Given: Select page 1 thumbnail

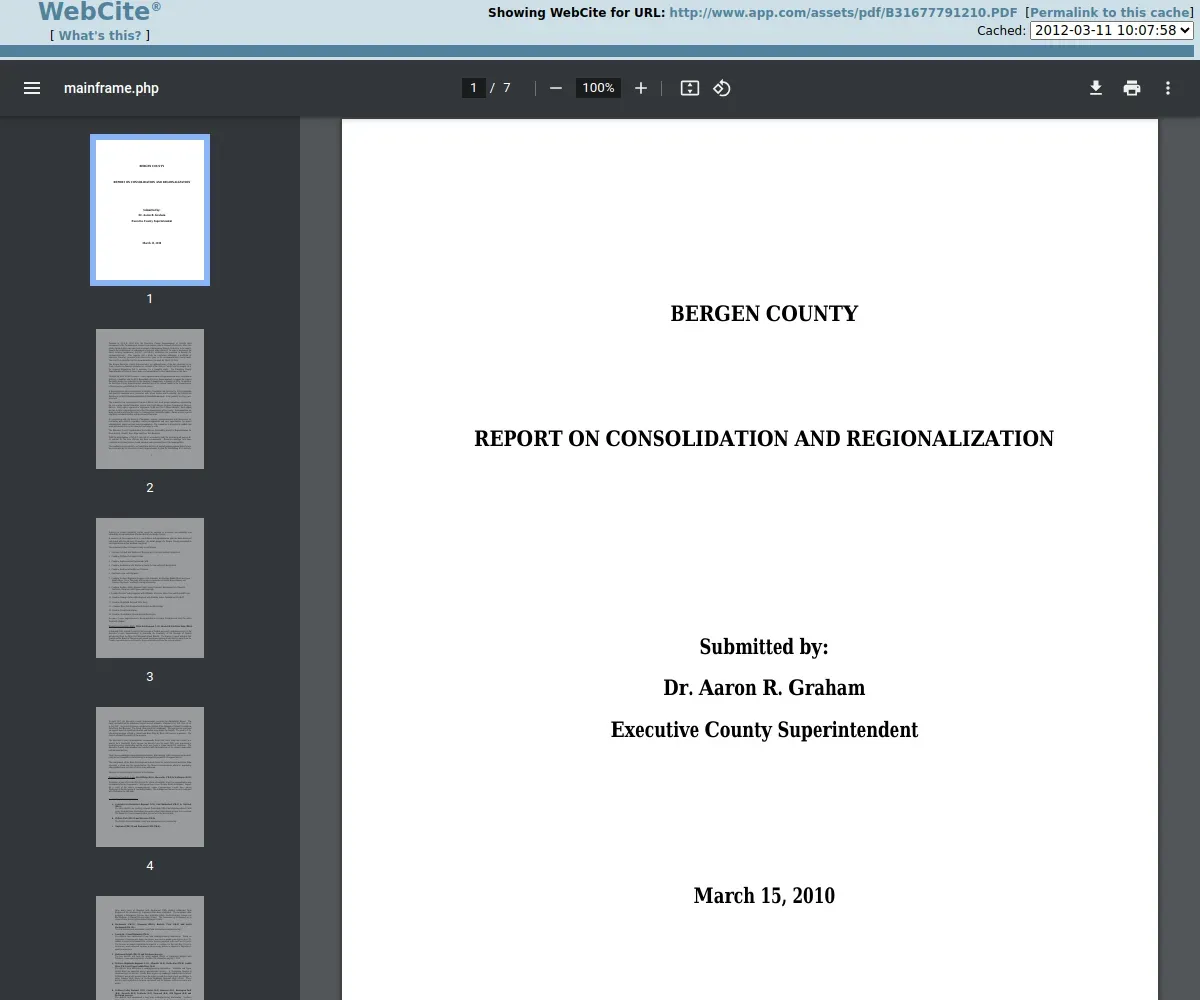Looking at the screenshot, I should click(x=150, y=210).
